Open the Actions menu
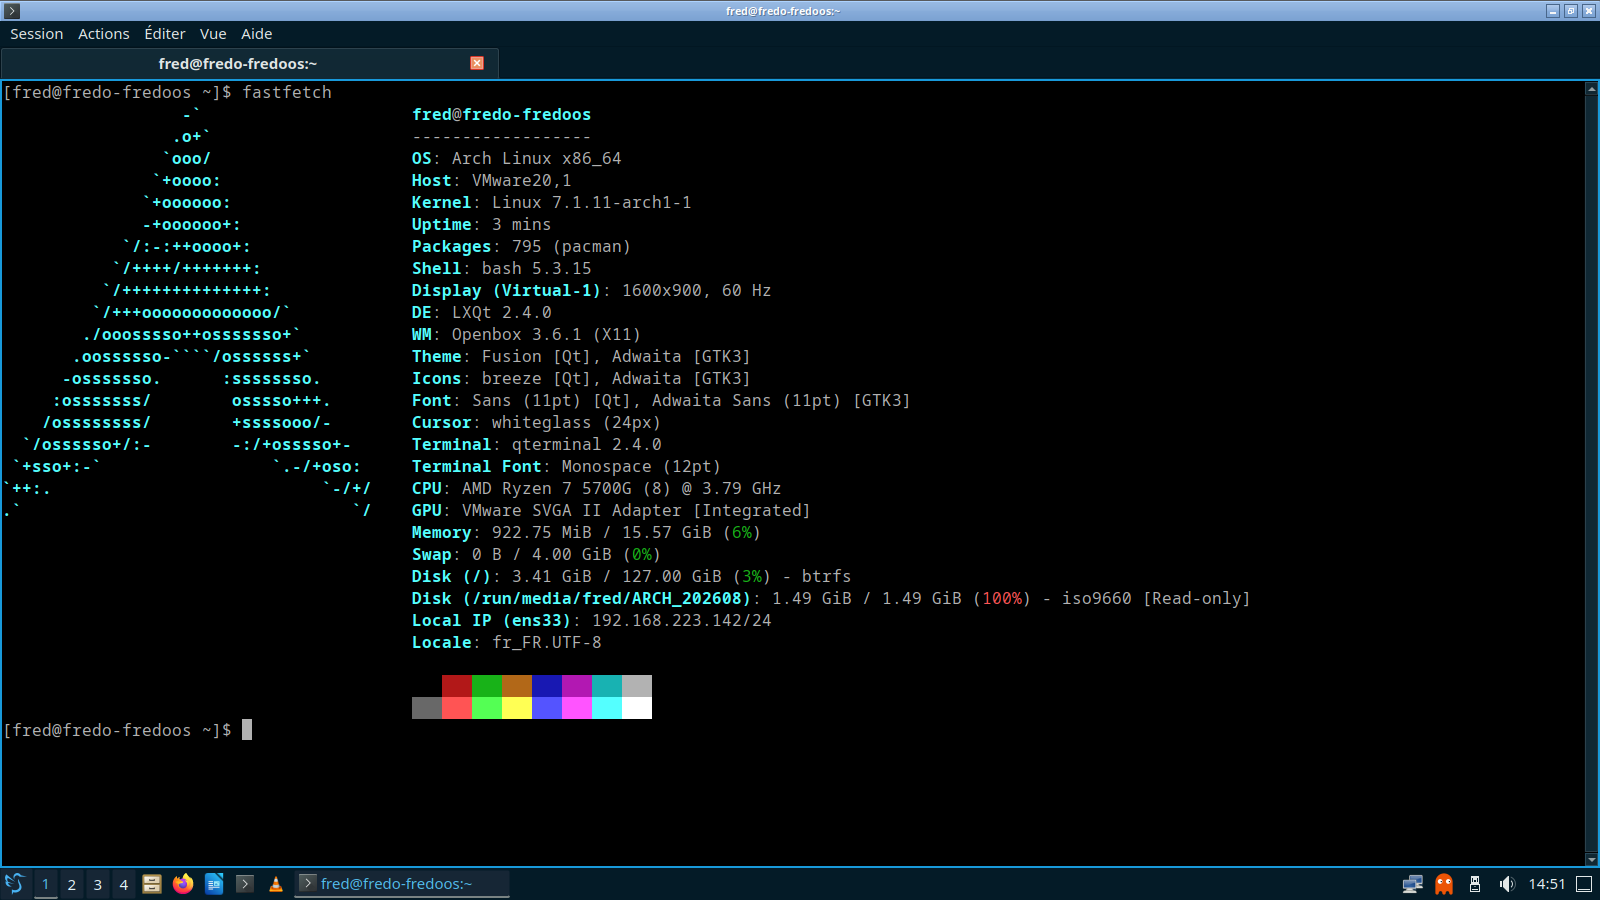 [104, 34]
